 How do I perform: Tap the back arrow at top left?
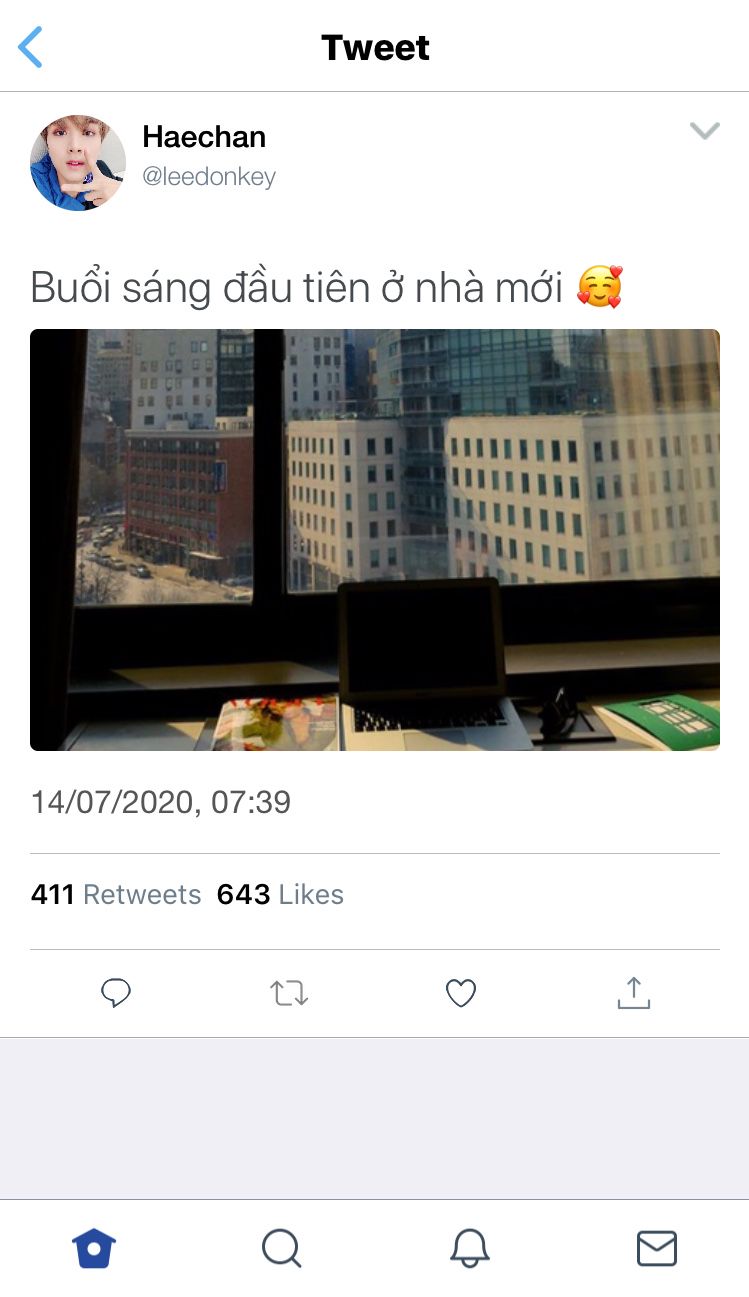click(x=31, y=47)
